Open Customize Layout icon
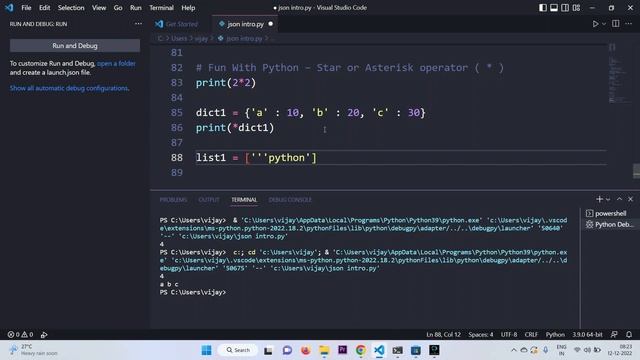640x360 pixels. 576,8
